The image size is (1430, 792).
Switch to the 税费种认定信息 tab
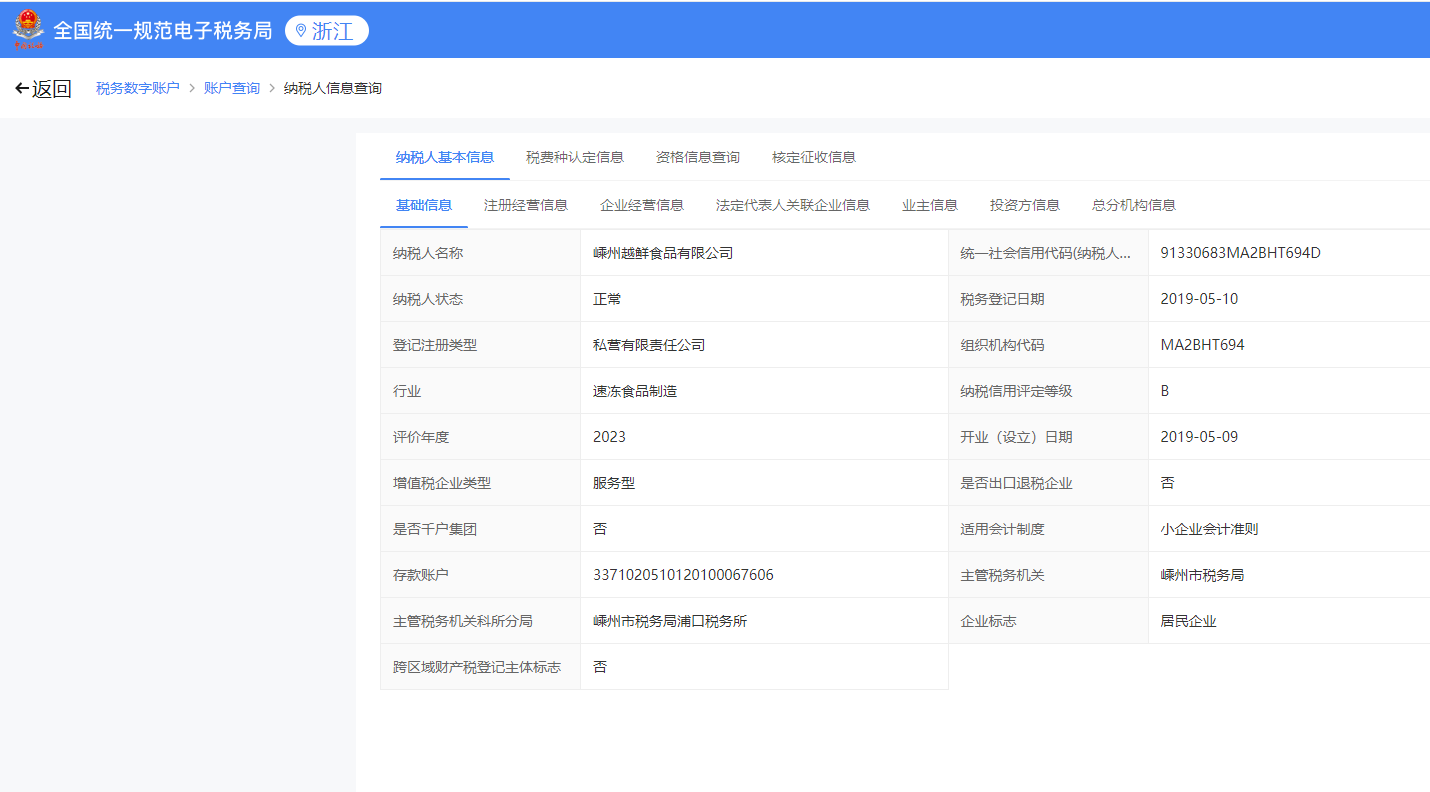click(574, 157)
